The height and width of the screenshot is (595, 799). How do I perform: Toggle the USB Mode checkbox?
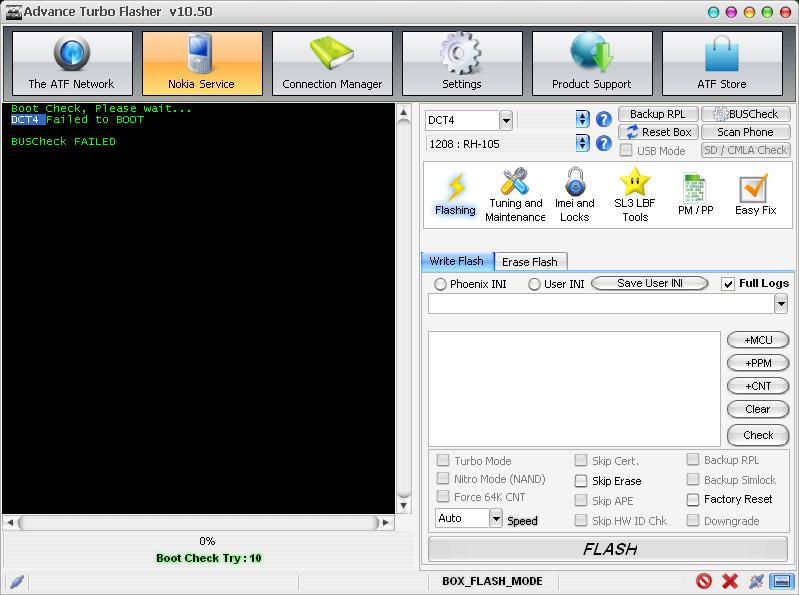[626, 150]
